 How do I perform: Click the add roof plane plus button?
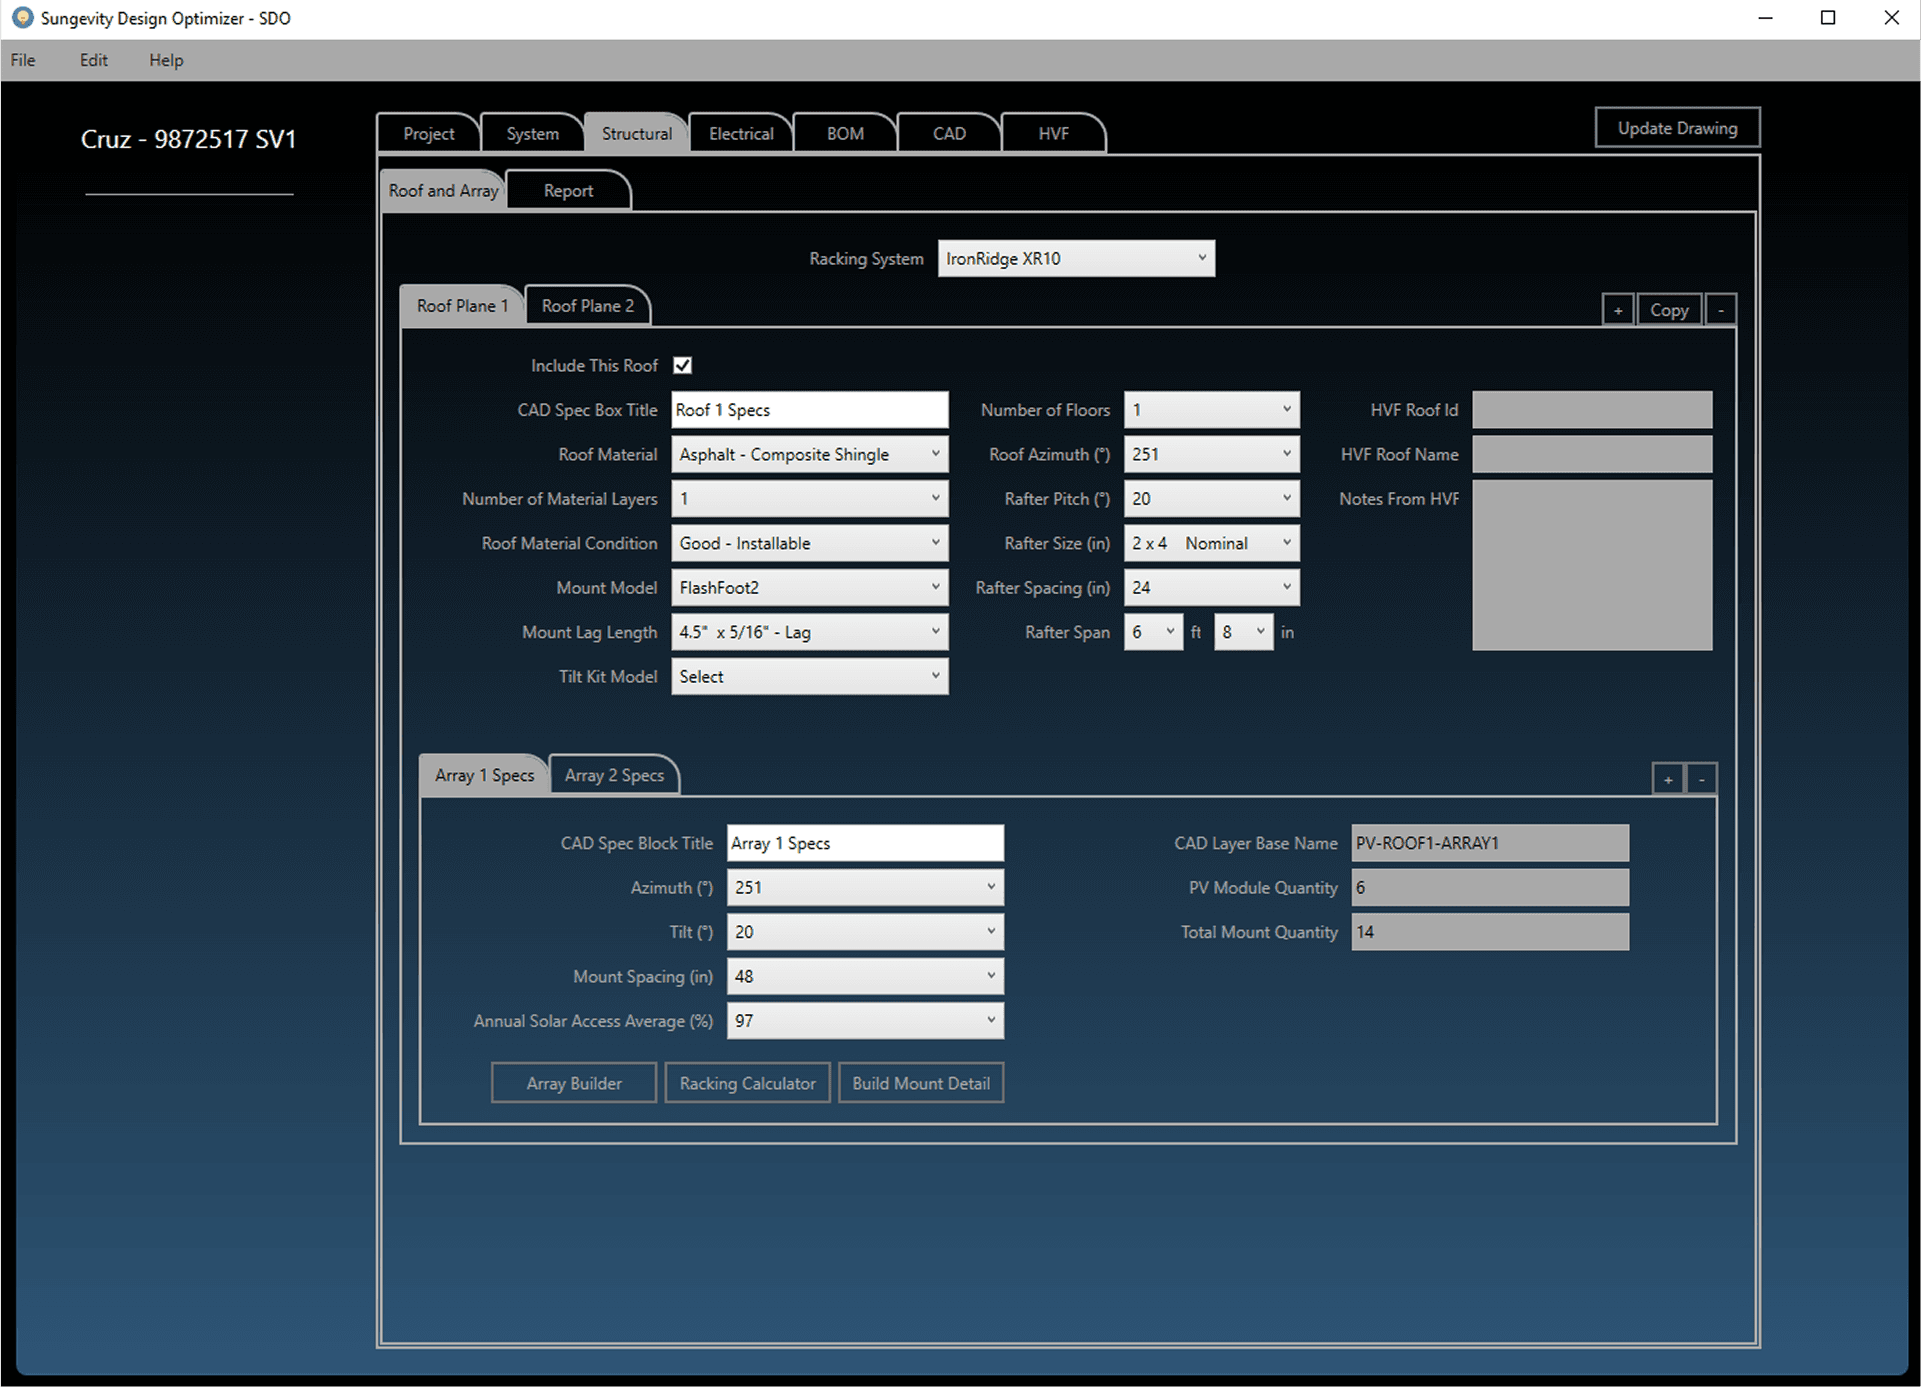point(1617,310)
